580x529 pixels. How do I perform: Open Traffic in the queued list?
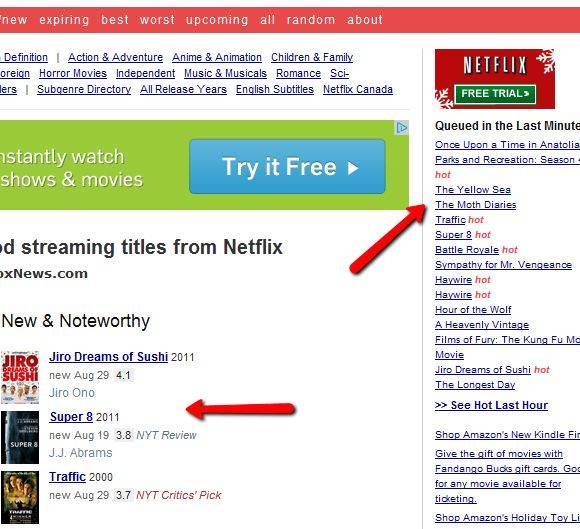pyautogui.click(x=450, y=220)
